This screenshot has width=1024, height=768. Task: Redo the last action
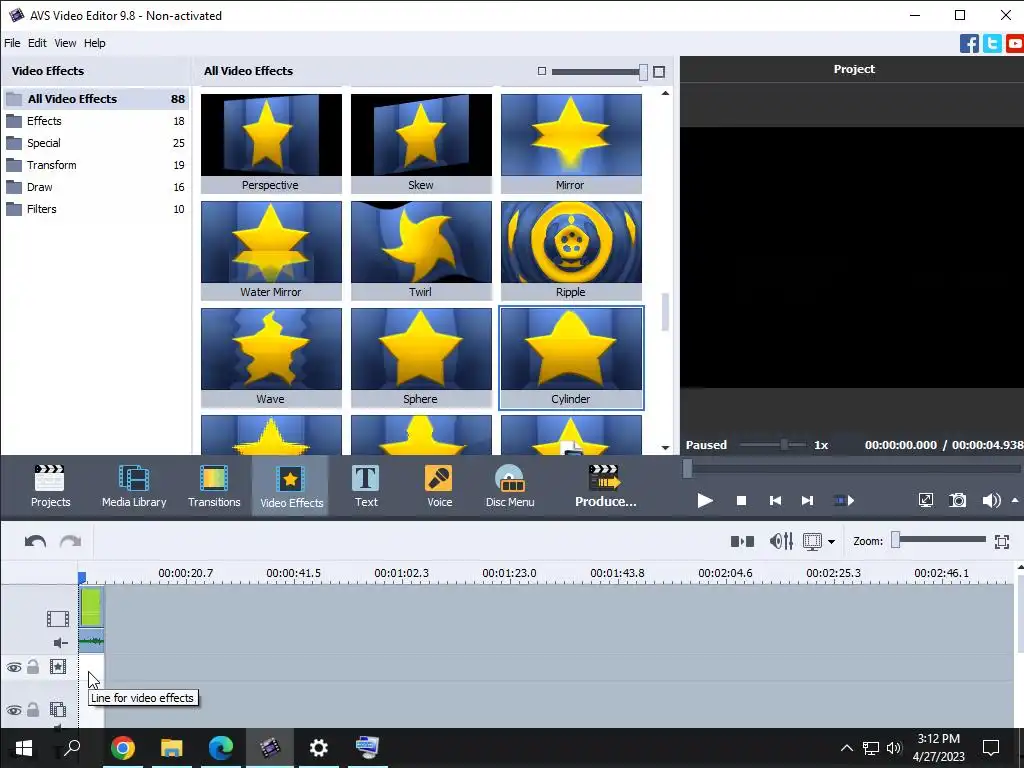71,541
